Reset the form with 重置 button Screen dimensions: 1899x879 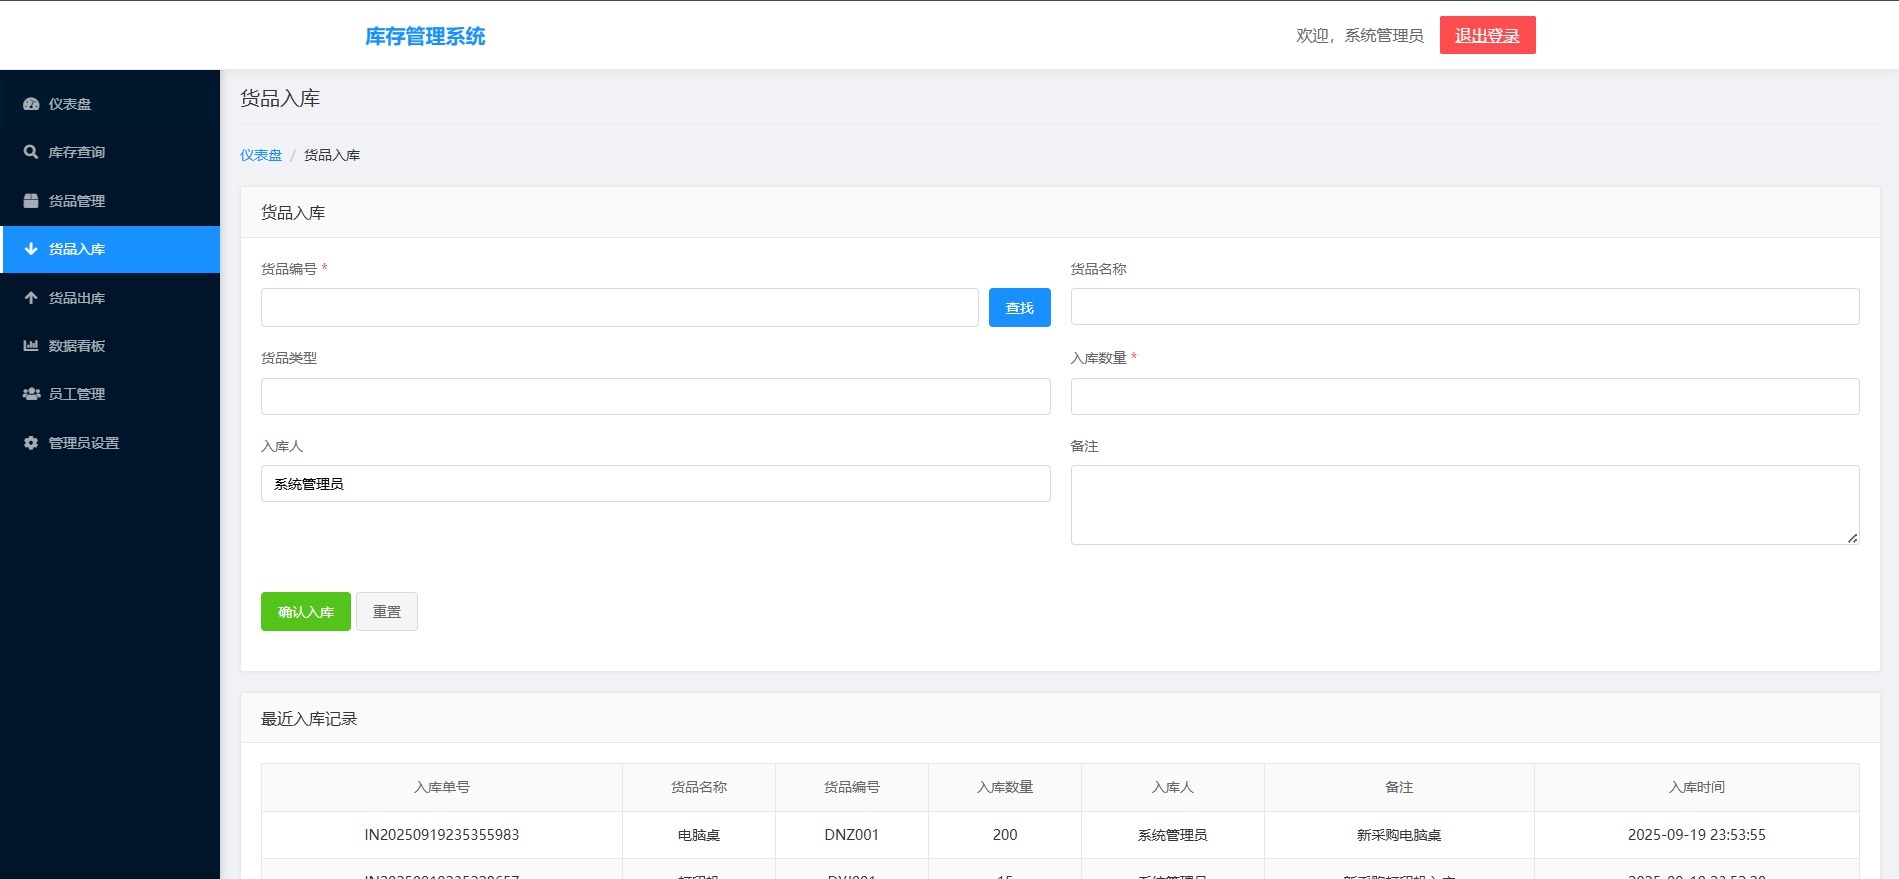tap(387, 612)
